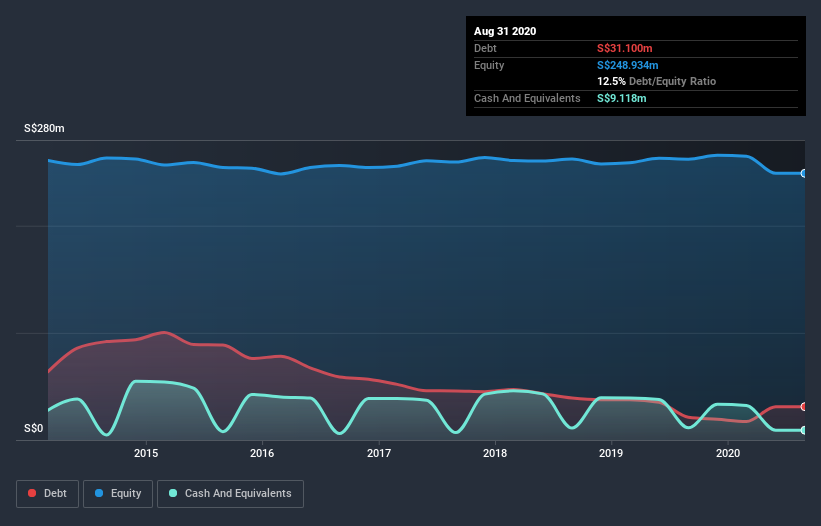Click the S$0 y-axis label

[34, 428]
